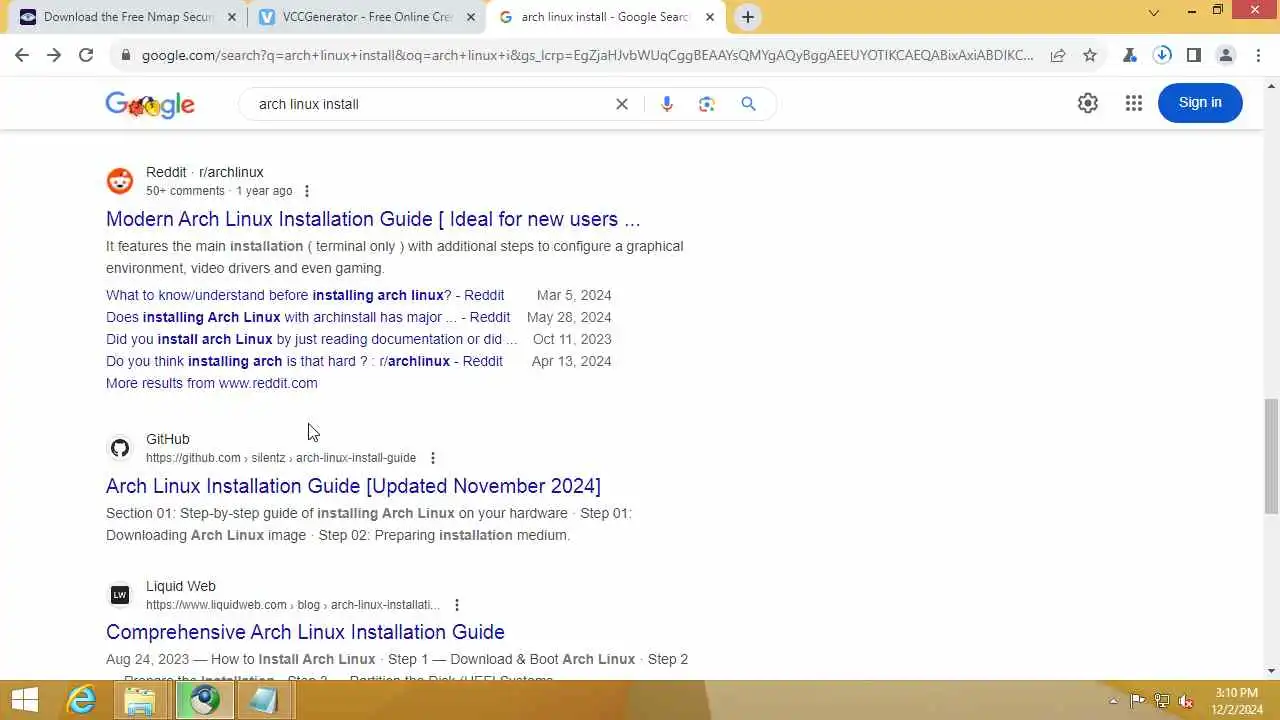
Task: Click '50+ comments' text under Reddit
Action: coord(185,191)
